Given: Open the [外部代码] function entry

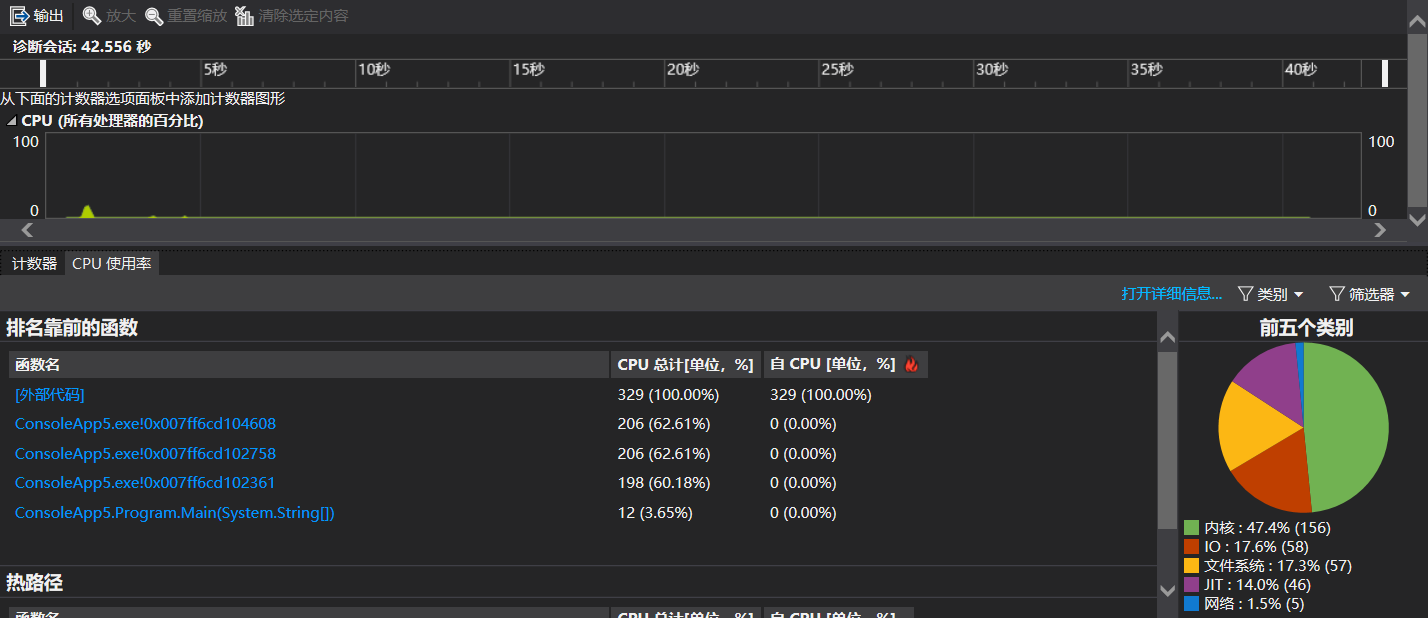Looking at the screenshot, I should tap(49, 395).
